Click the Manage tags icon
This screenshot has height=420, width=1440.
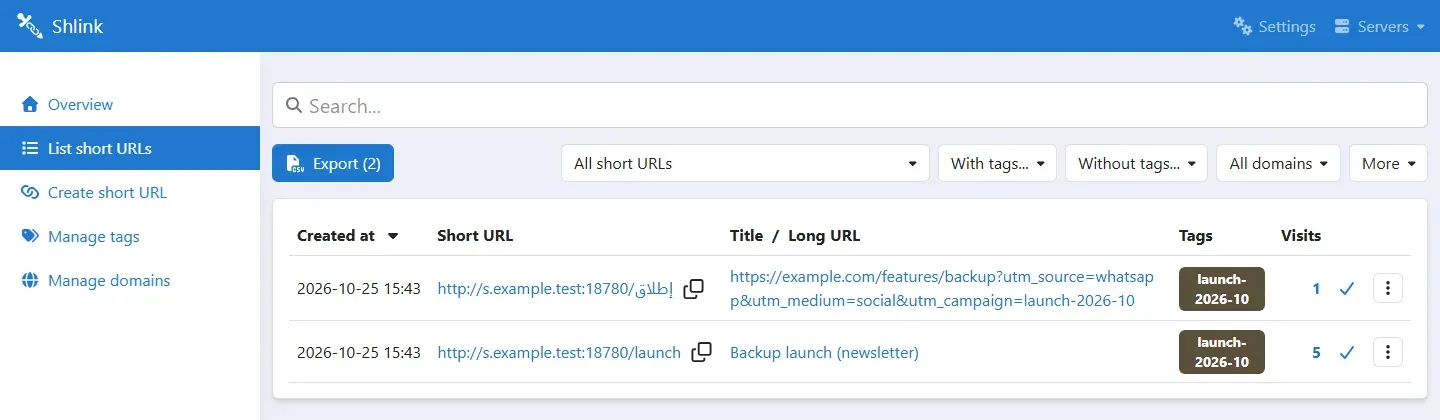(30, 236)
